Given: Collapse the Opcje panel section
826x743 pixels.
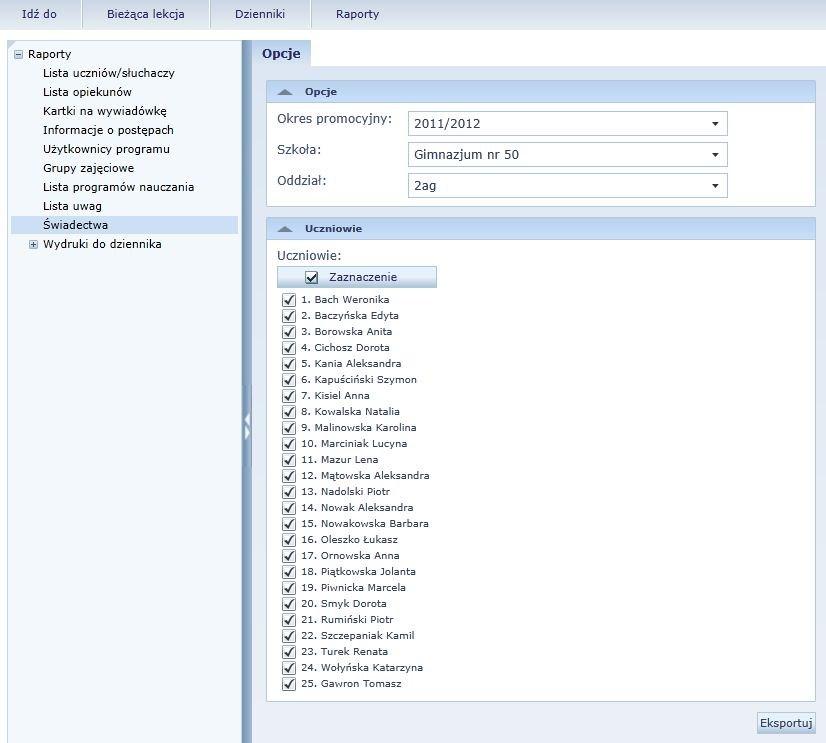Looking at the screenshot, I should point(285,92).
